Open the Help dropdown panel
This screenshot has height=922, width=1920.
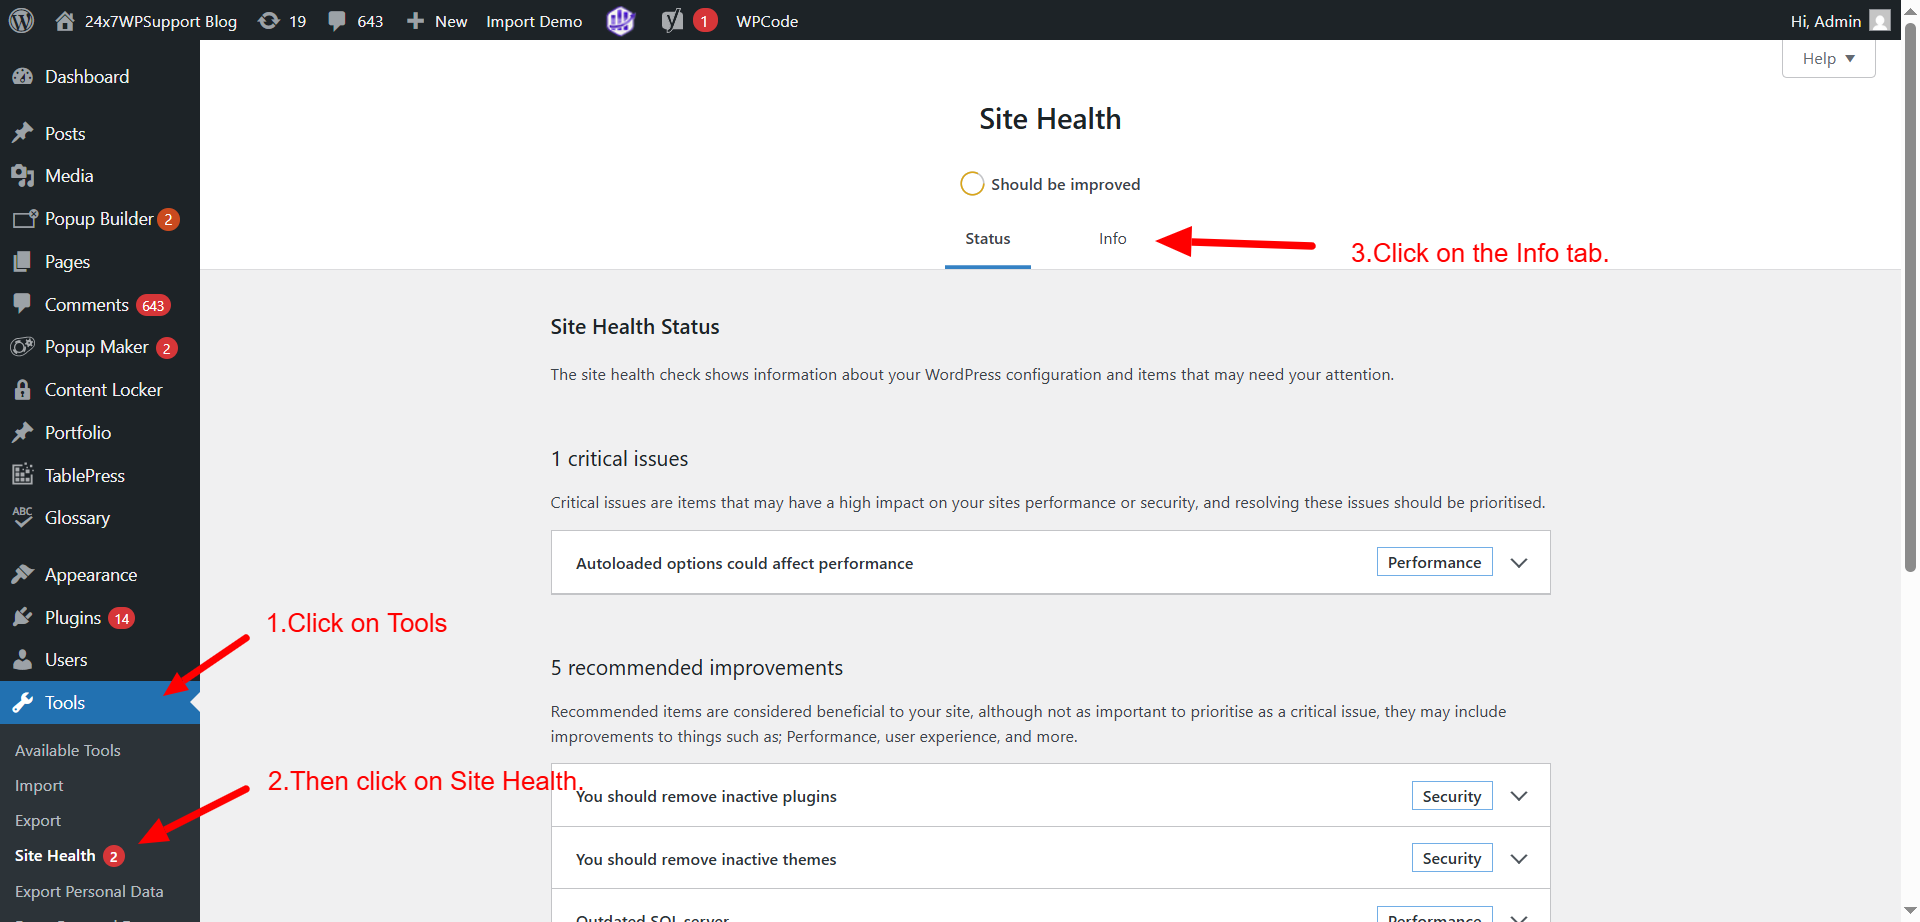tap(1828, 58)
